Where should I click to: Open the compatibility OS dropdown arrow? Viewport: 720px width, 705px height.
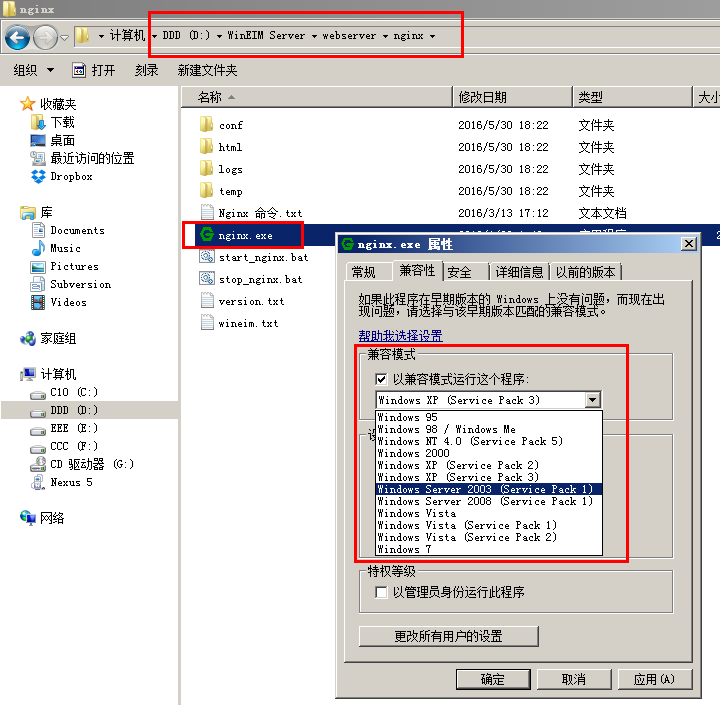point(593,400)
